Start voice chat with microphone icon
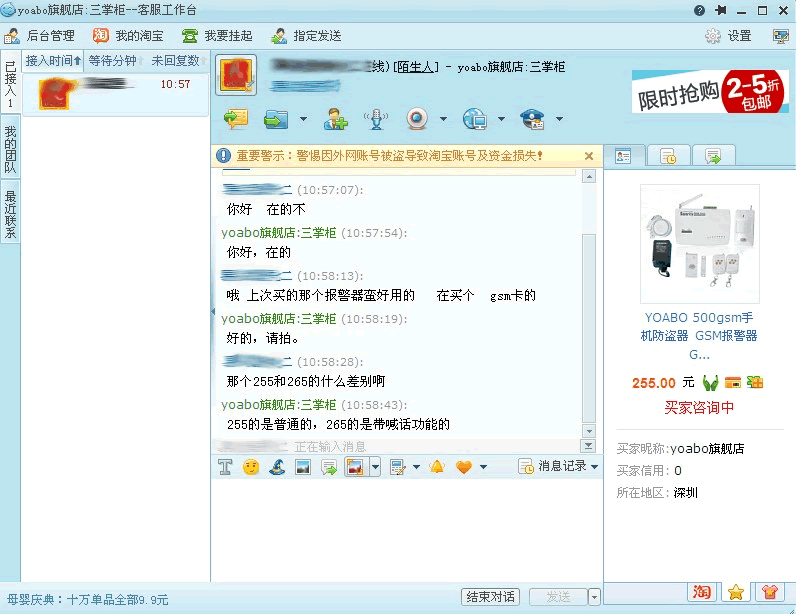Screen dimensions: 796x614 coord(376,119)
